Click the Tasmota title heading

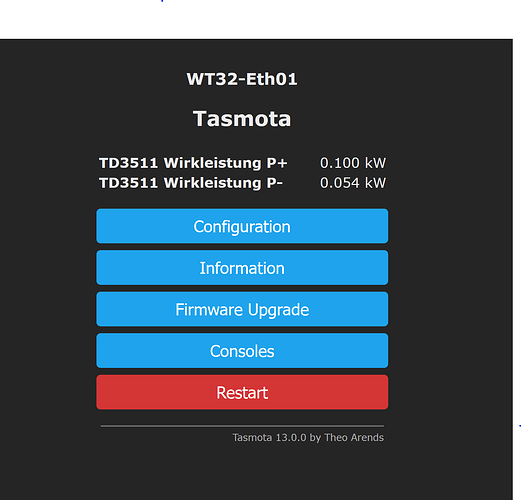click(x=242, y=119)
